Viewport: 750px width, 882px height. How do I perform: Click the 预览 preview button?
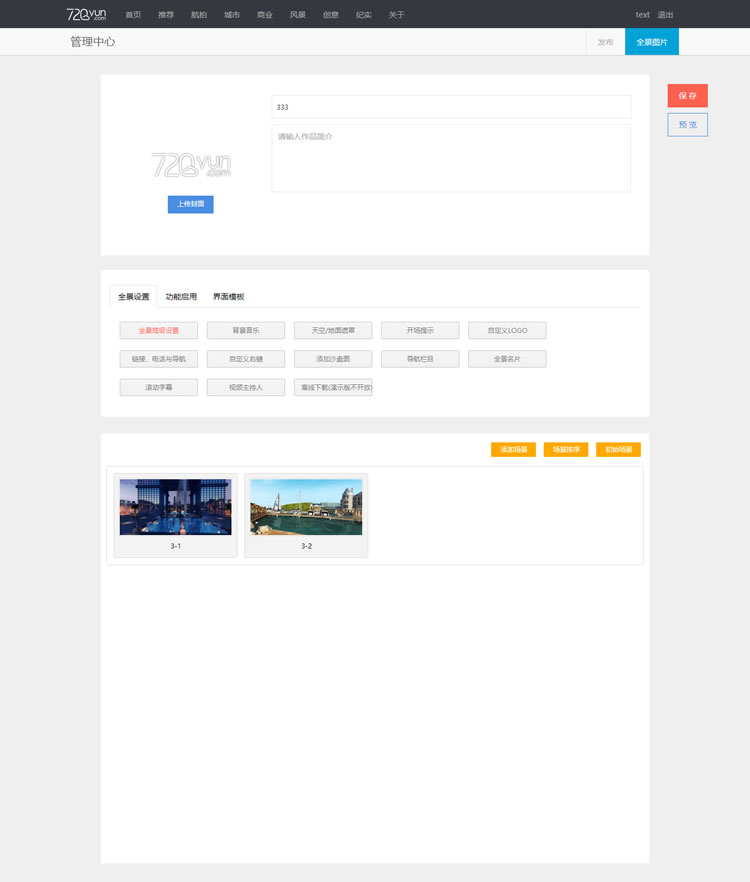[x=688, y=124]
